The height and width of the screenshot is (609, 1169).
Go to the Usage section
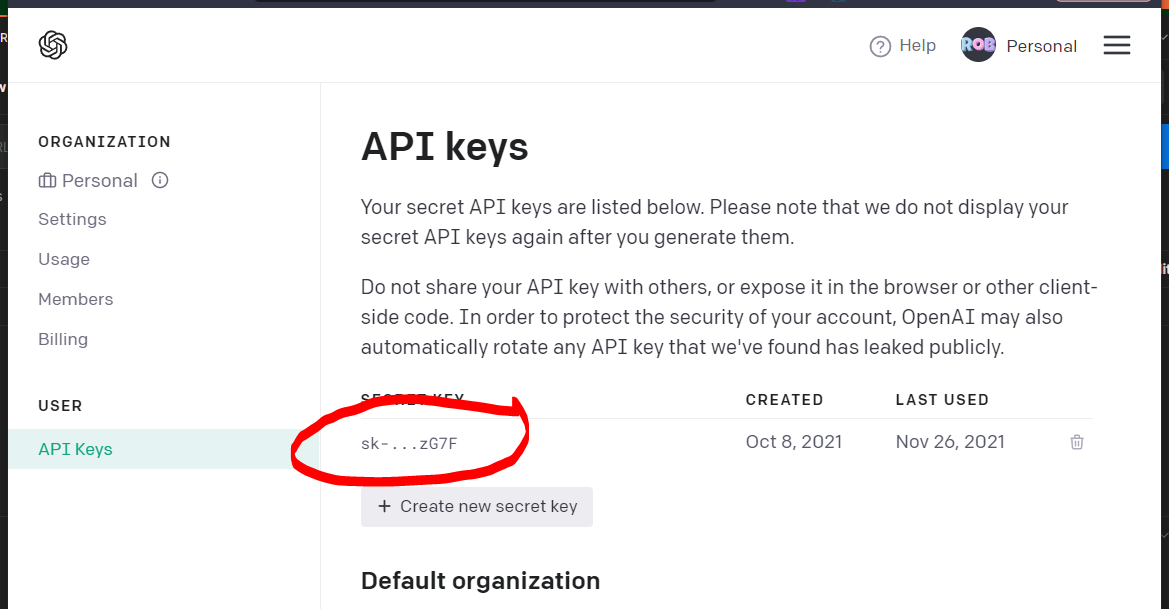point(64,259)
